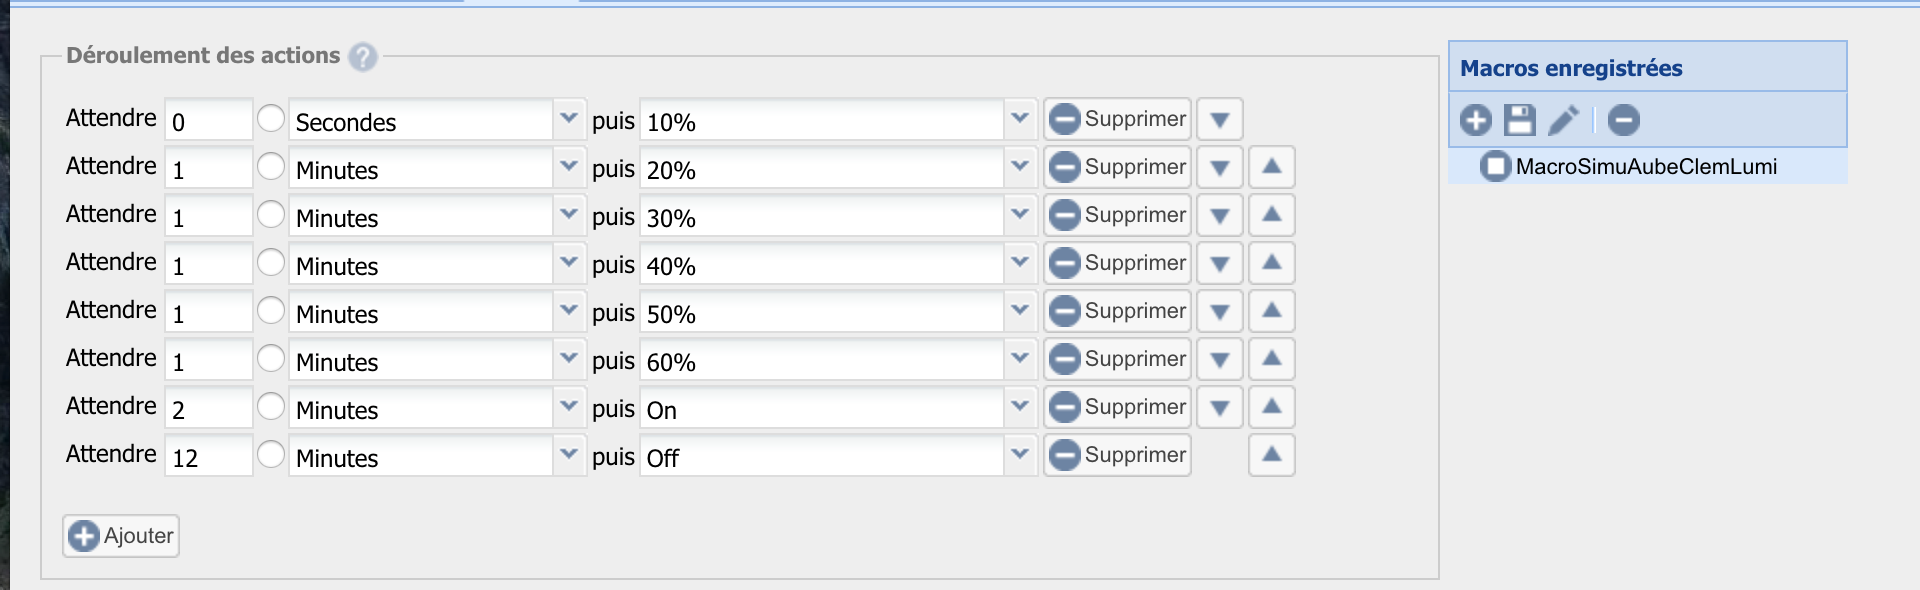
Task: Move the On action row down
Action: pos(1219,407)
